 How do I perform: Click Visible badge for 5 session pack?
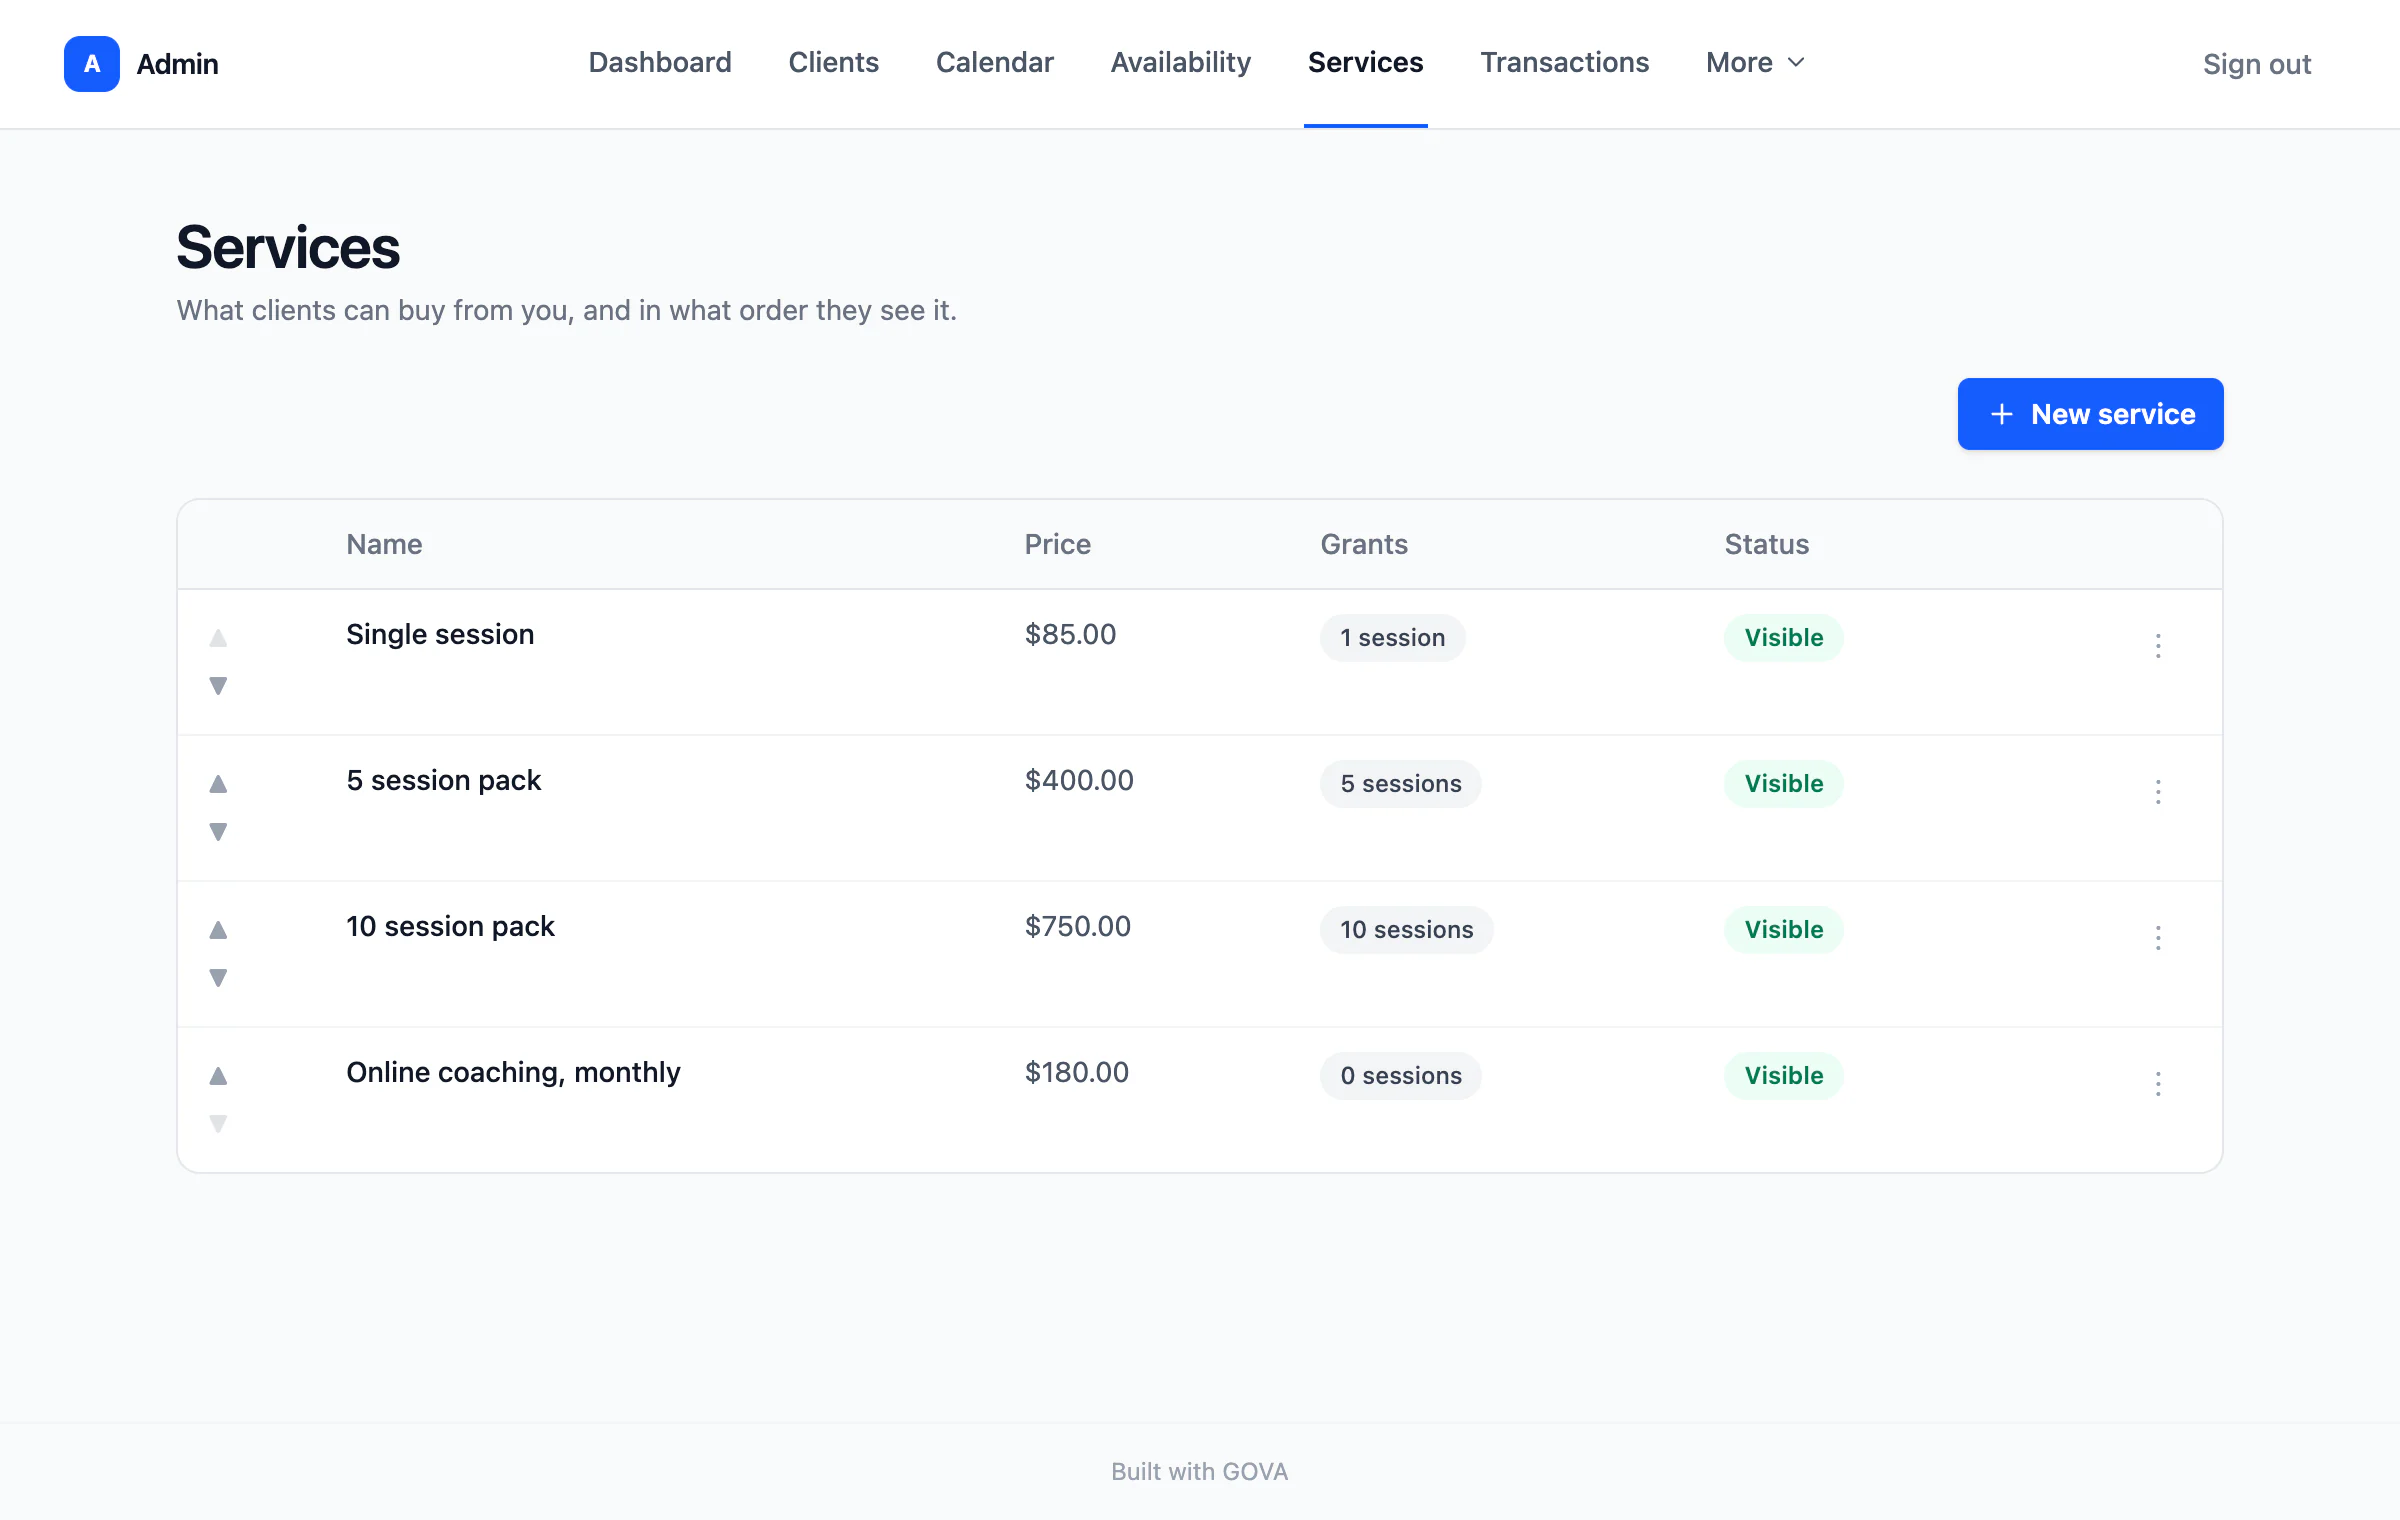coord(1783,784)
